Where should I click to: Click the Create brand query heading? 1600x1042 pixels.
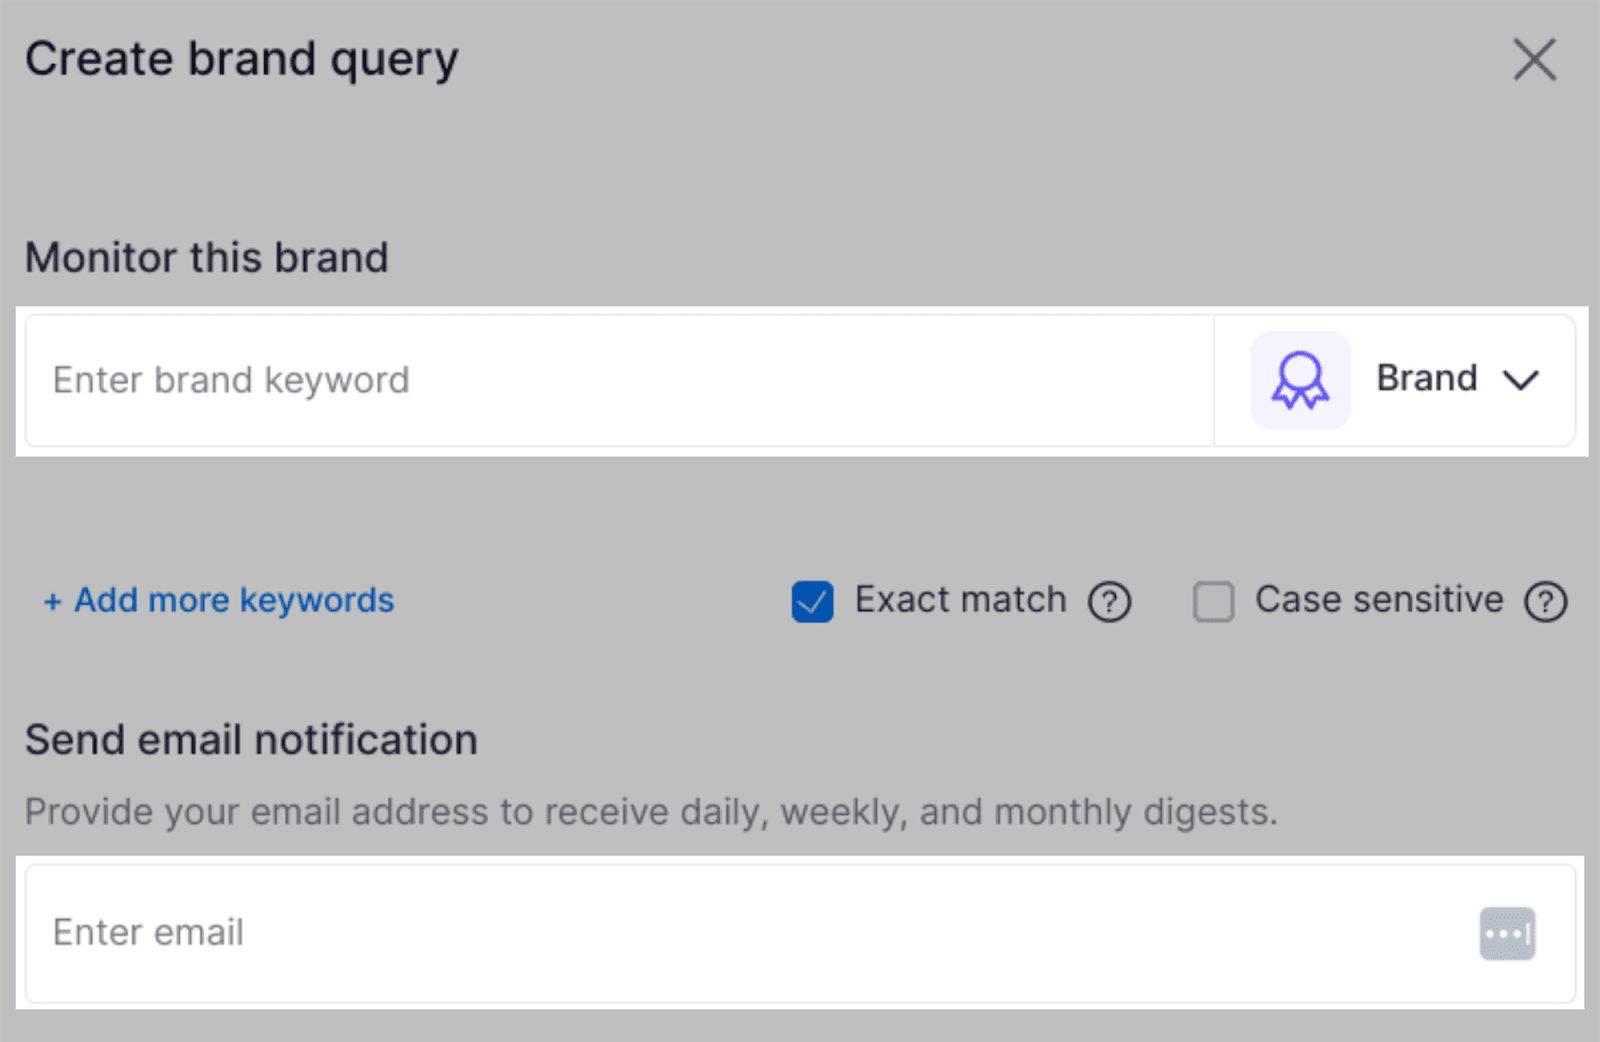tap(243, 58)
